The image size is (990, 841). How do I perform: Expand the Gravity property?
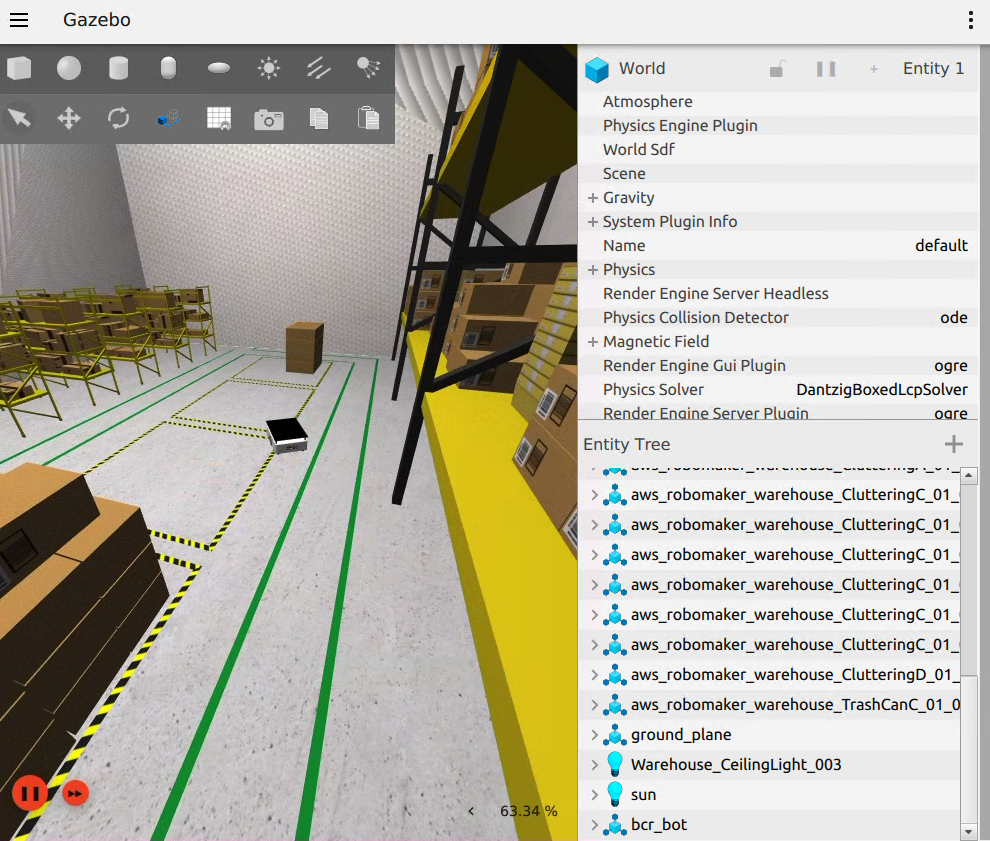click(x=592, y=198)
